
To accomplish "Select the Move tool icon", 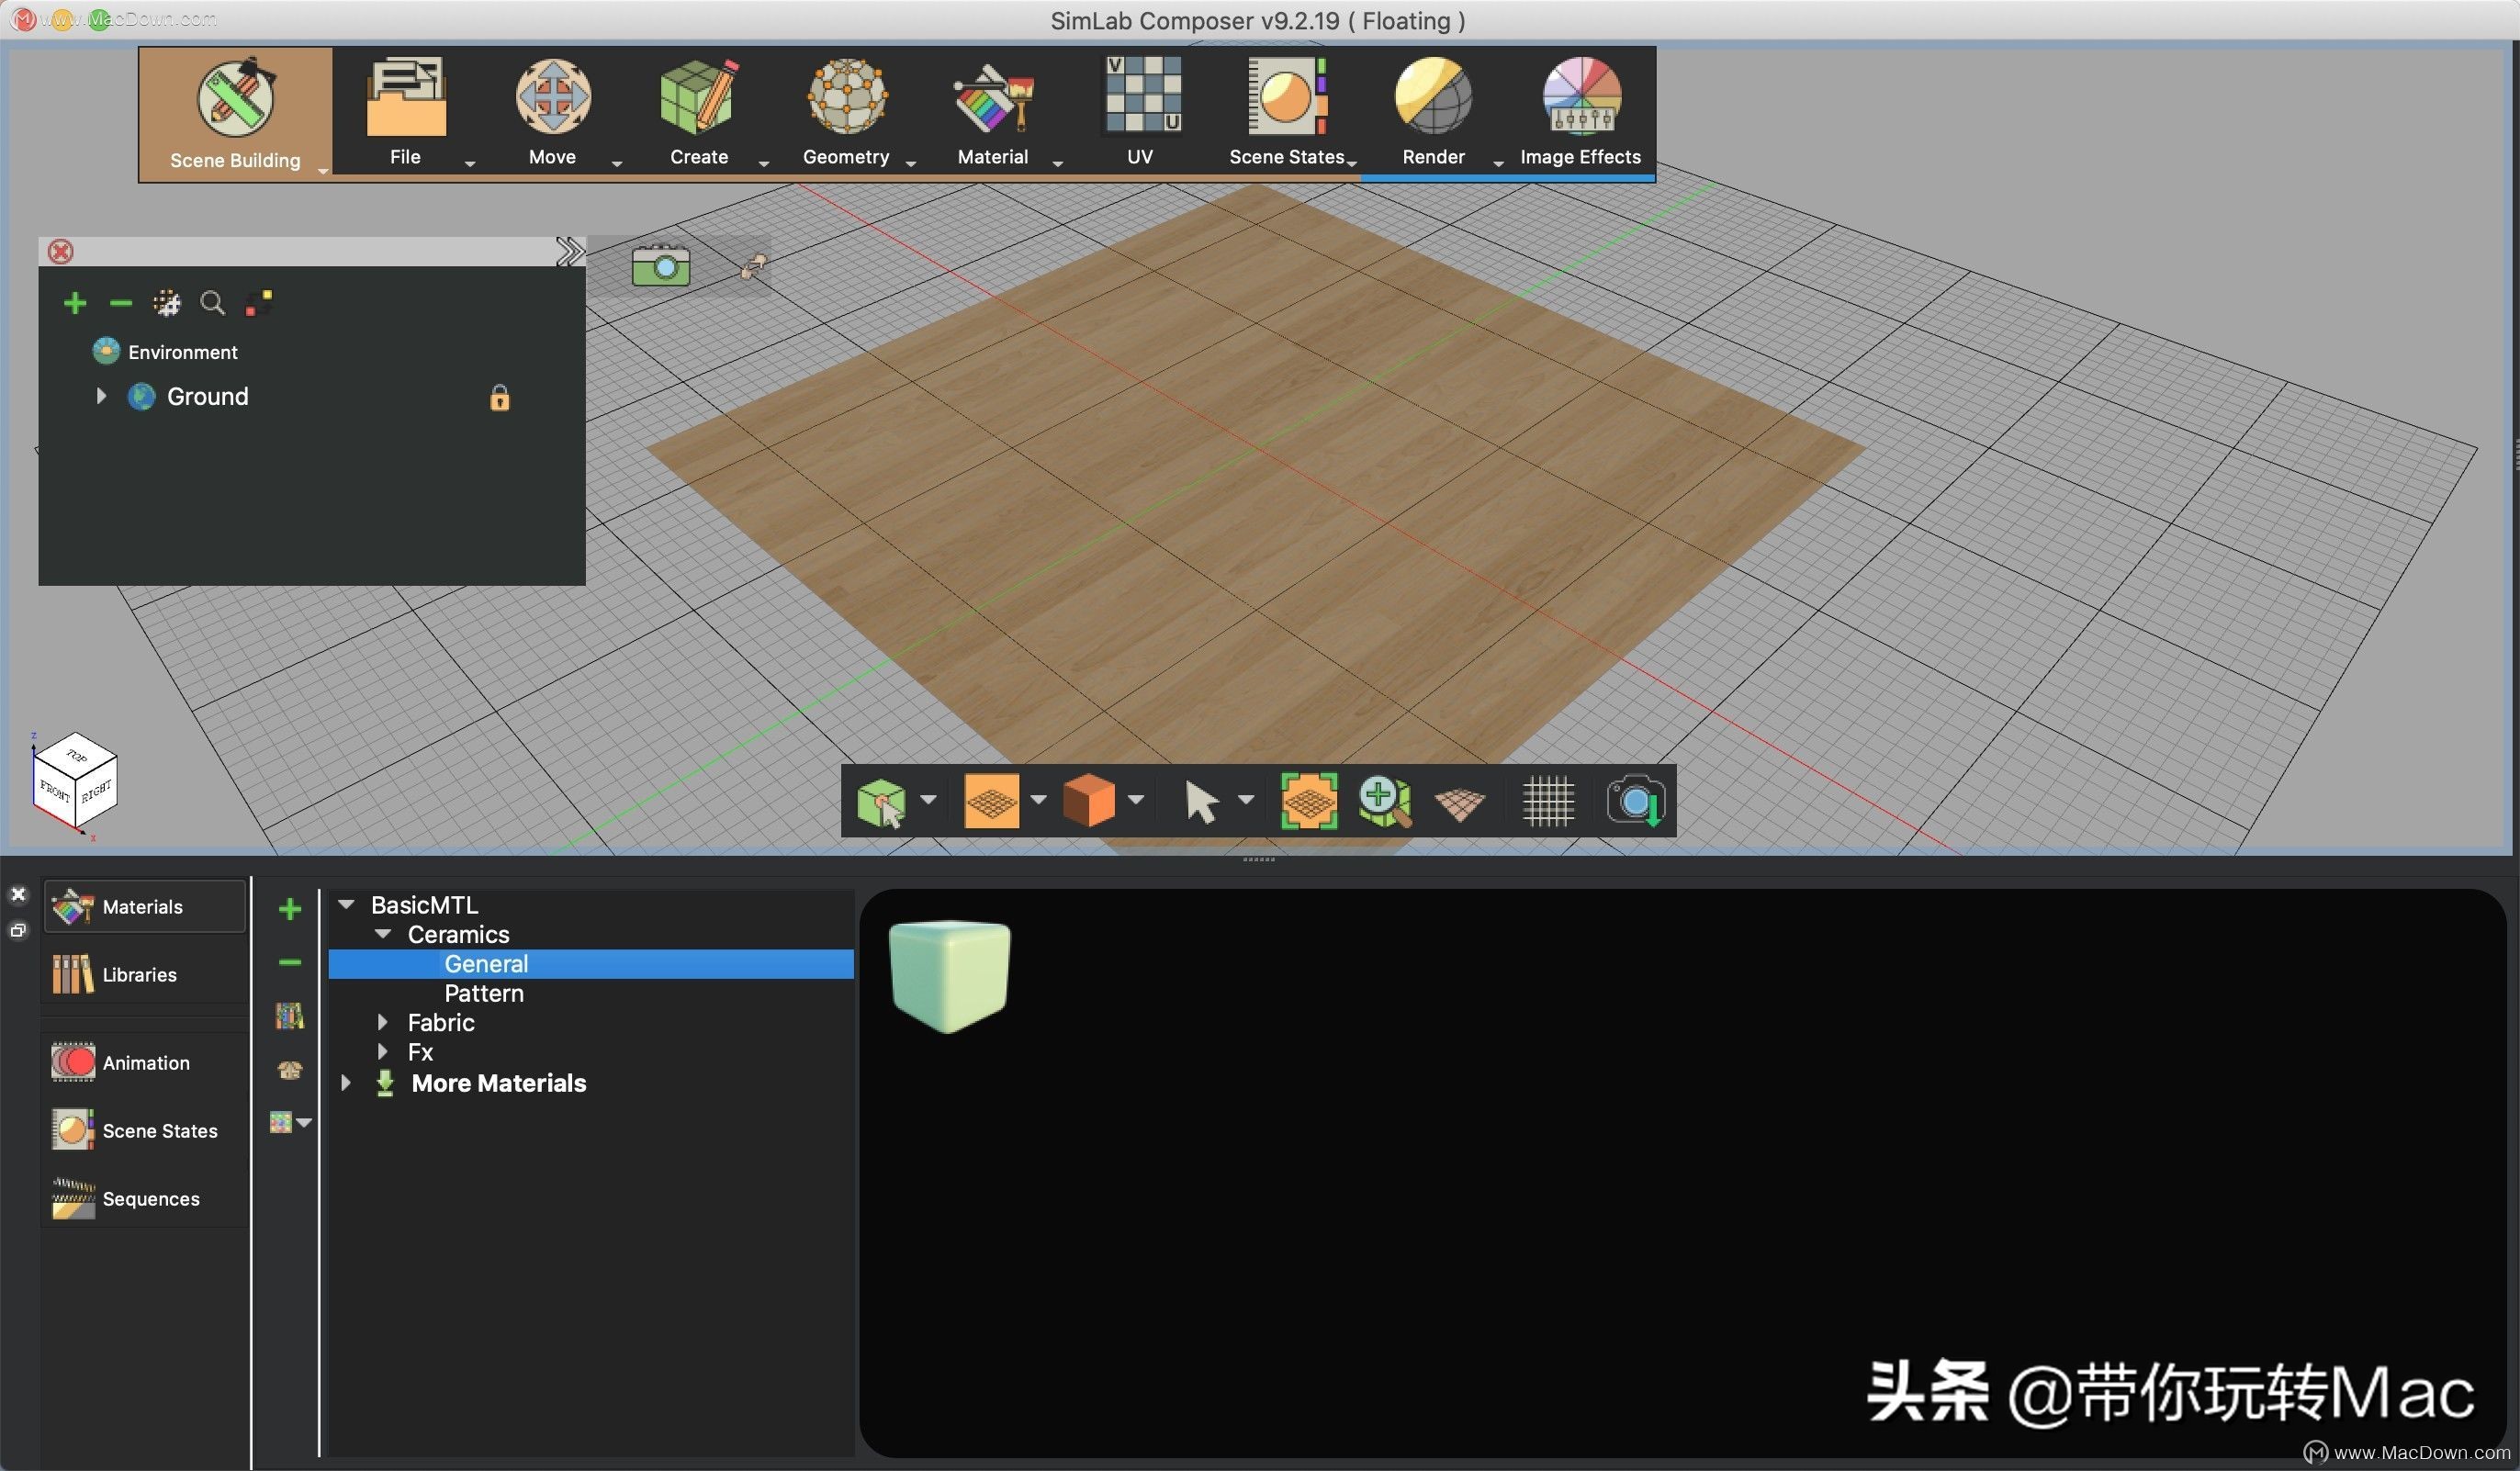I will pyautogui.click(x=552, y=96).
